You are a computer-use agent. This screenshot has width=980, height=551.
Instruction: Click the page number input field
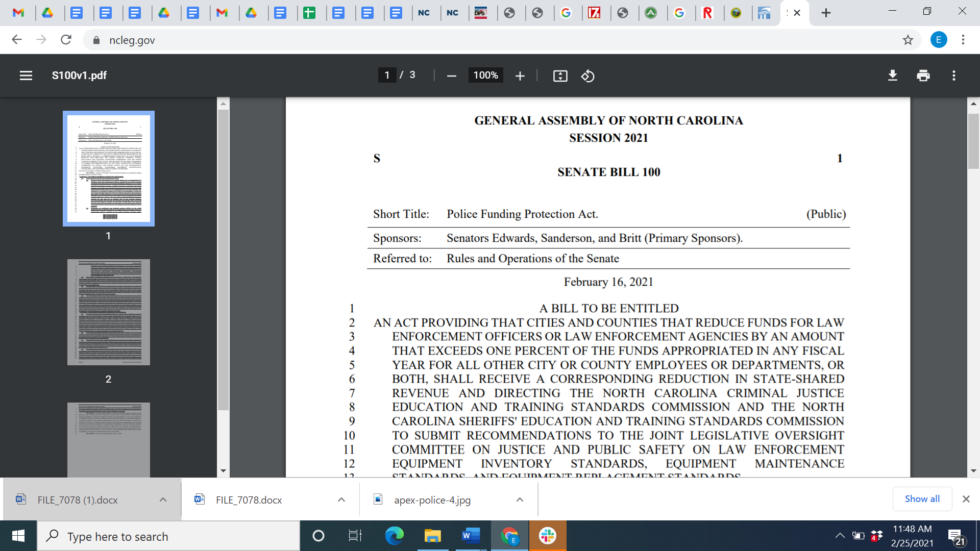click(x=387, y=76)
